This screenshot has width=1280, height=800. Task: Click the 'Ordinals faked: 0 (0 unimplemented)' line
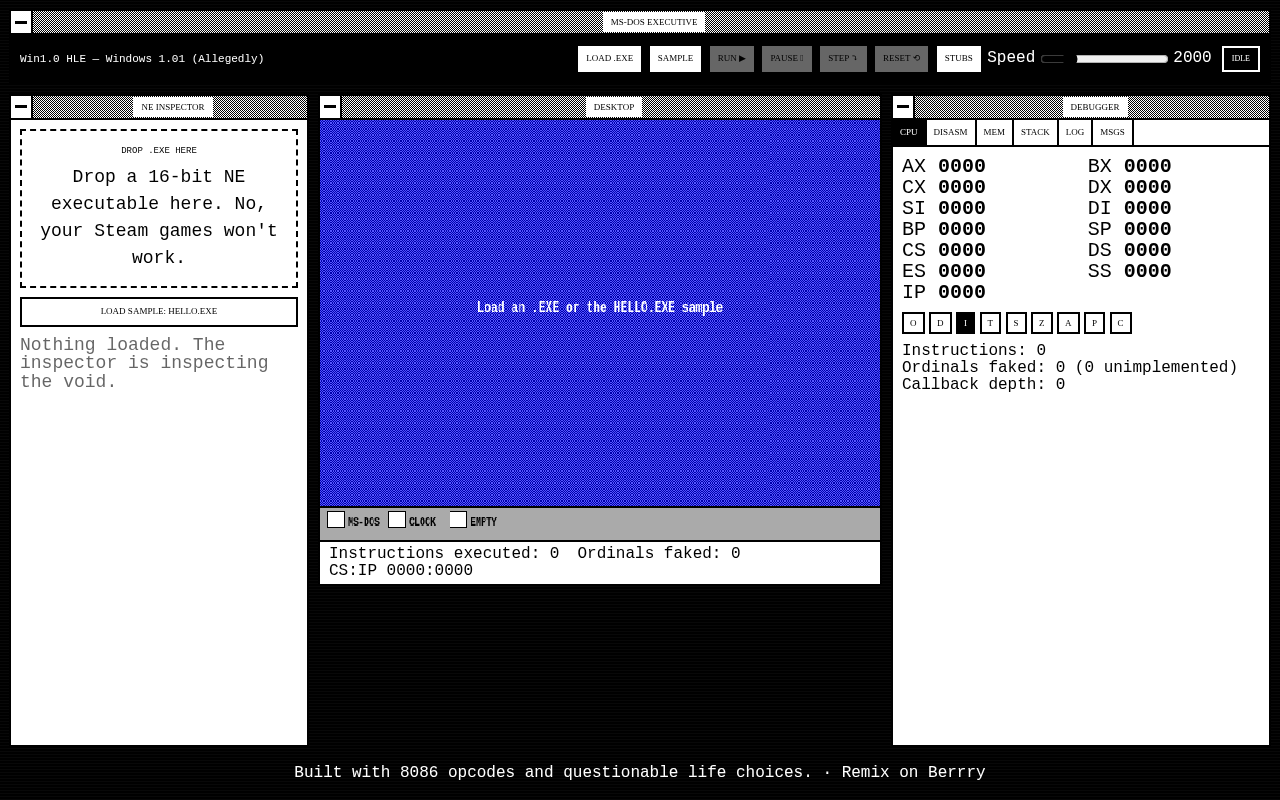pyautogui.click(x=1070, y=368)
